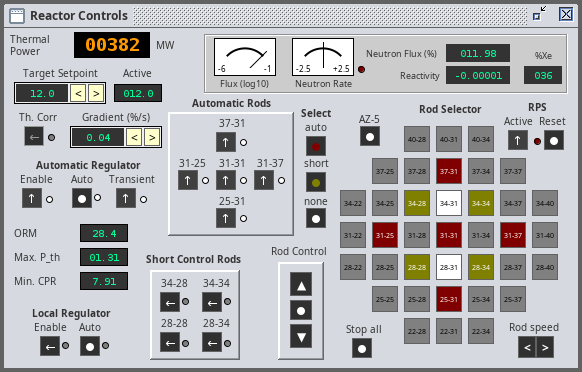Select red rod 31-31 in Rod Selector

click(449, 235)
